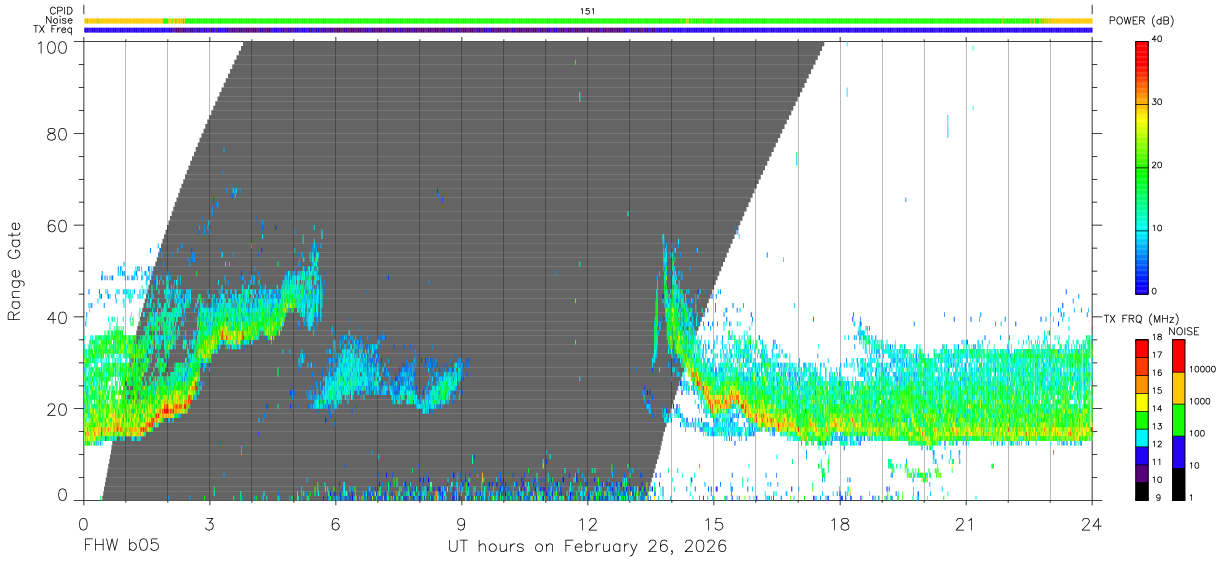Click the x-axis label 21
The image size is (1228, 567).
(965, 524)
